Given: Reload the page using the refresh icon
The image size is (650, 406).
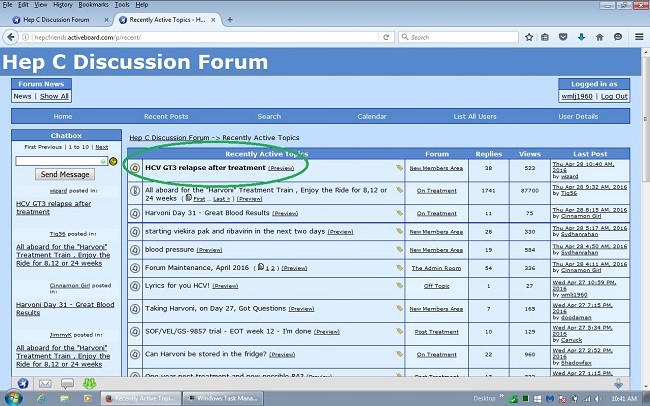Looking at the screenshot, I should click(x=387, y=37).
